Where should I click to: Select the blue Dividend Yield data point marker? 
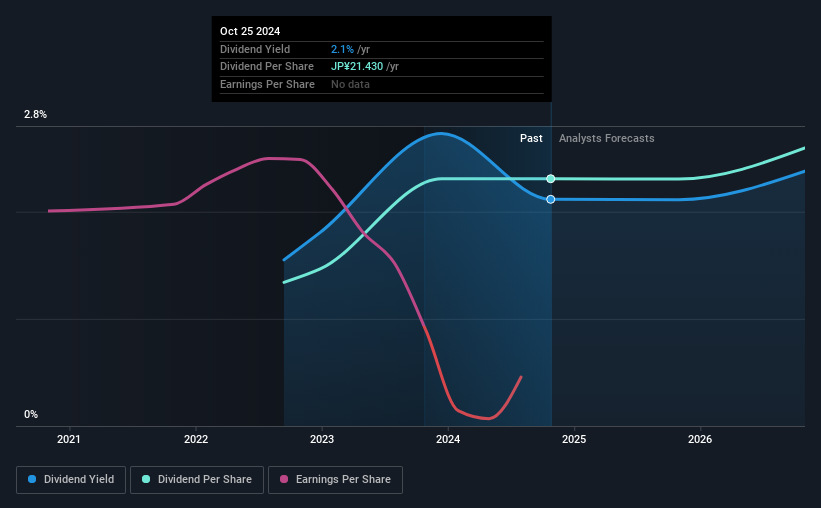point(551,200)
